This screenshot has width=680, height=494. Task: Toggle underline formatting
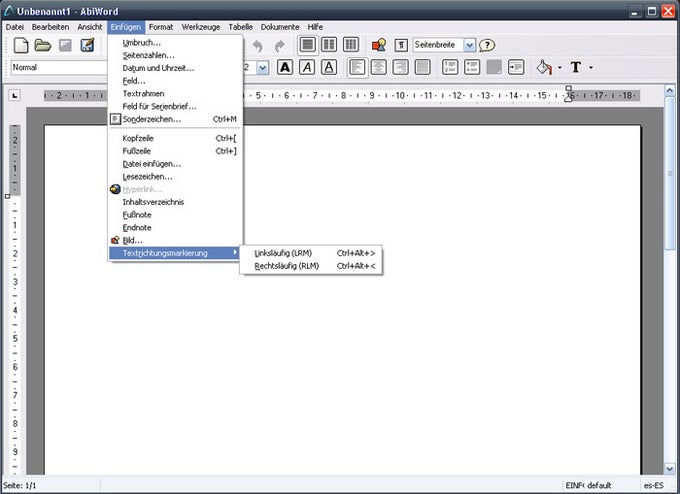pyautogui.click(x=329, y=67)
